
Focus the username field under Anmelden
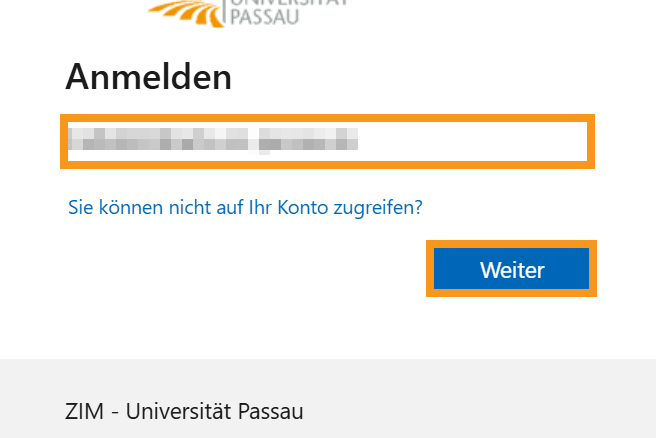328,141
